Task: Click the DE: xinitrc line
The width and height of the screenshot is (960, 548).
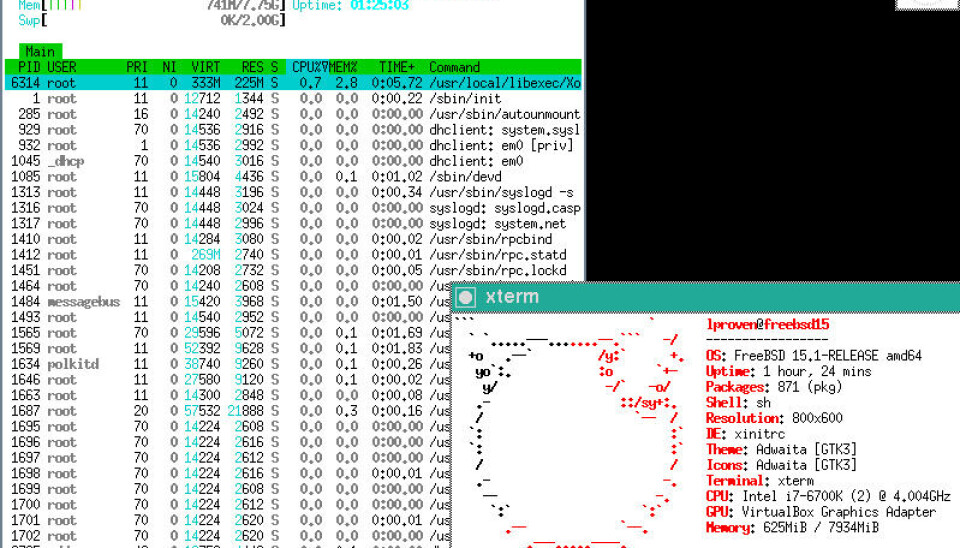Action: (746, 434)
